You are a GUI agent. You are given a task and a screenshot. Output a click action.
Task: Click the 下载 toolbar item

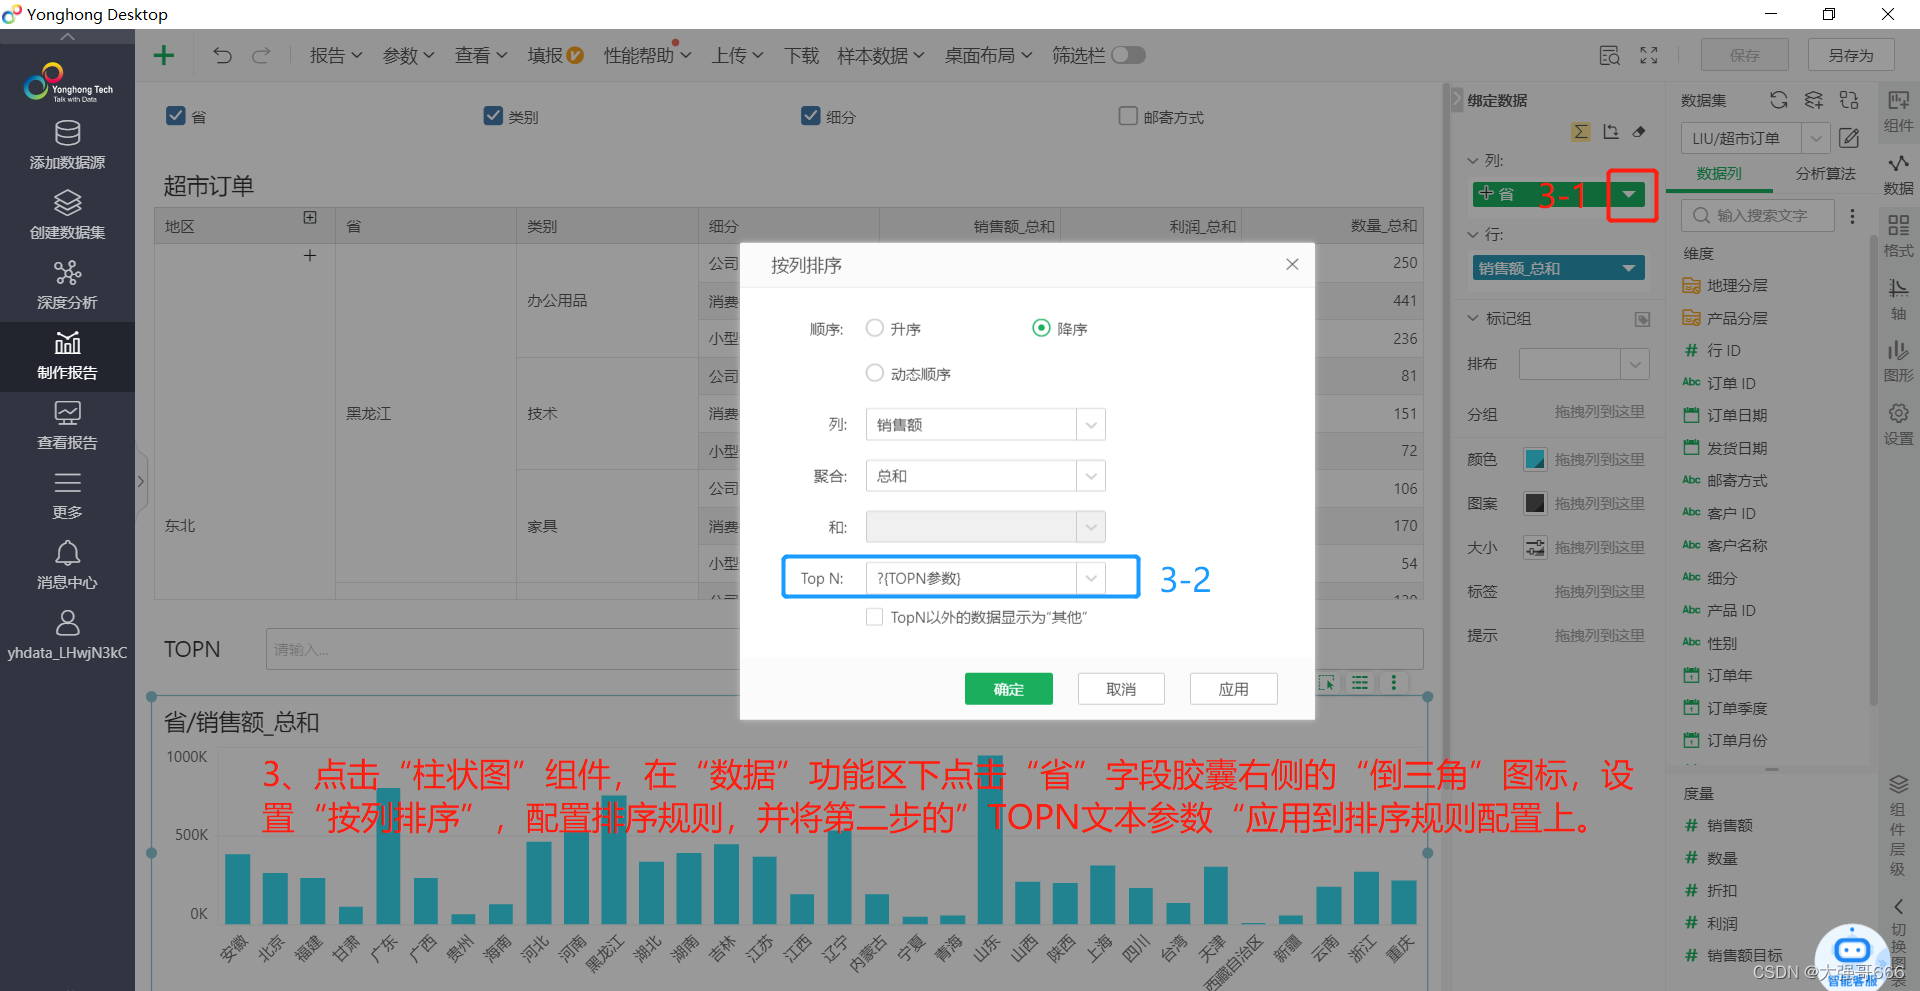(x=801, y=56)
